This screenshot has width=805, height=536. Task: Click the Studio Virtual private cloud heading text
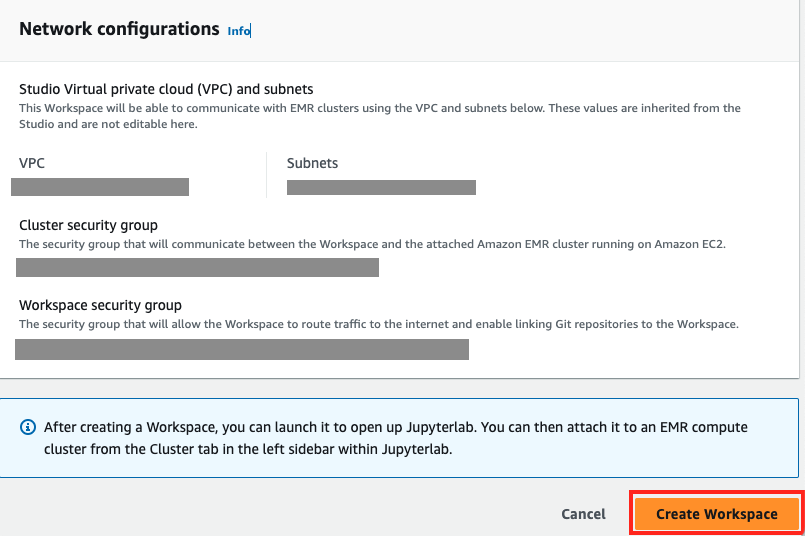click(x=166, y=89)
